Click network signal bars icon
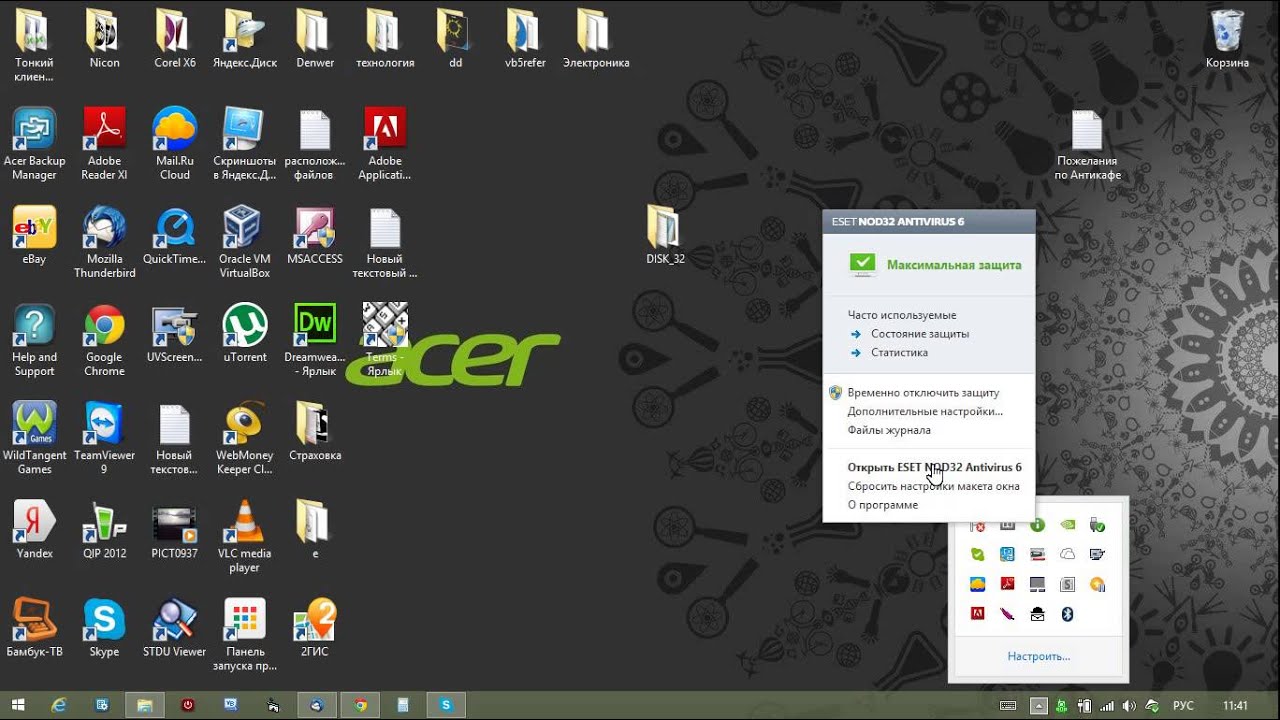 click(x=1107, y=706)
